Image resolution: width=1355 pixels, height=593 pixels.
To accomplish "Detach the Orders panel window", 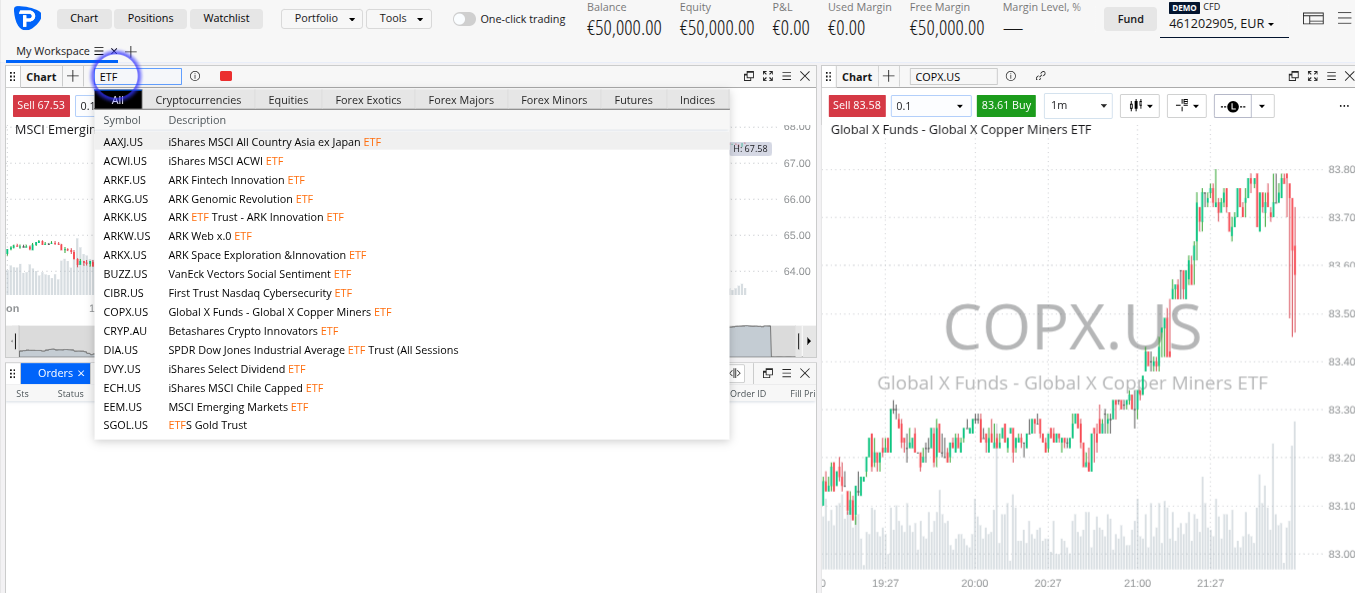I will click(x=768, y=373).
